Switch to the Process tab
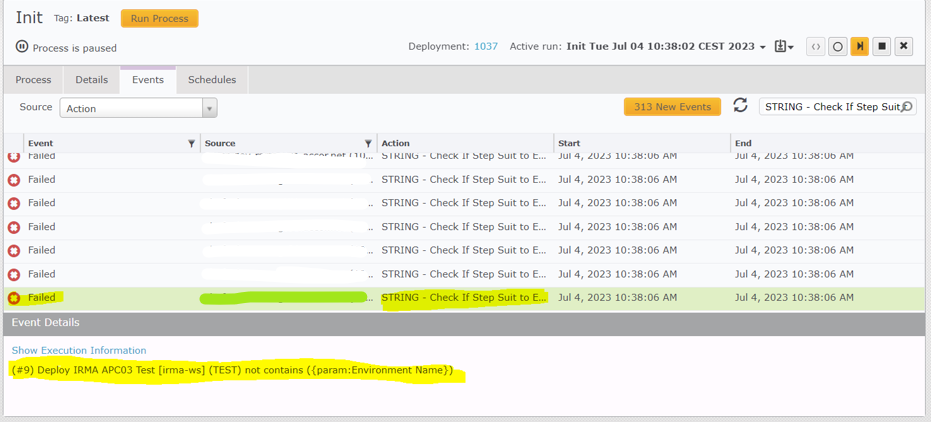Image resolution: width=931 pixels, height=422 pixels. click(33, 80)
